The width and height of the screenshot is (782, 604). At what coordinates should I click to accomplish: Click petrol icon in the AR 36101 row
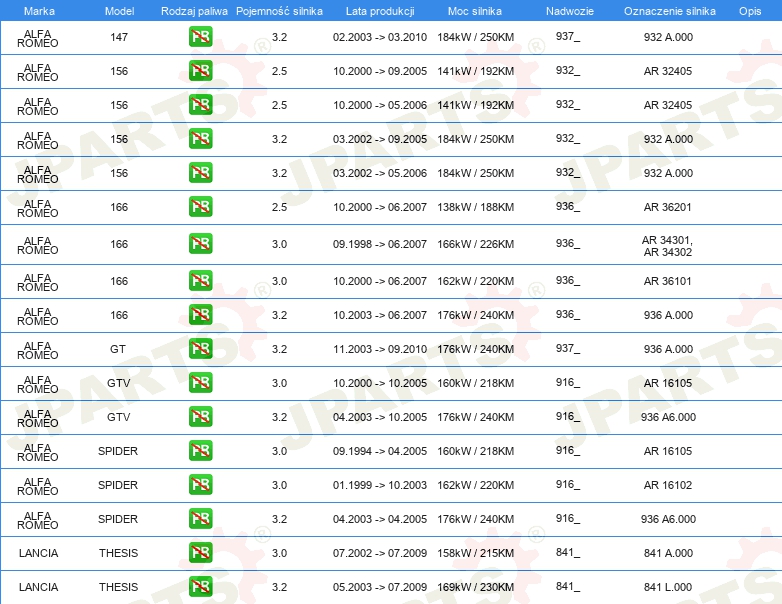(200, 281)
